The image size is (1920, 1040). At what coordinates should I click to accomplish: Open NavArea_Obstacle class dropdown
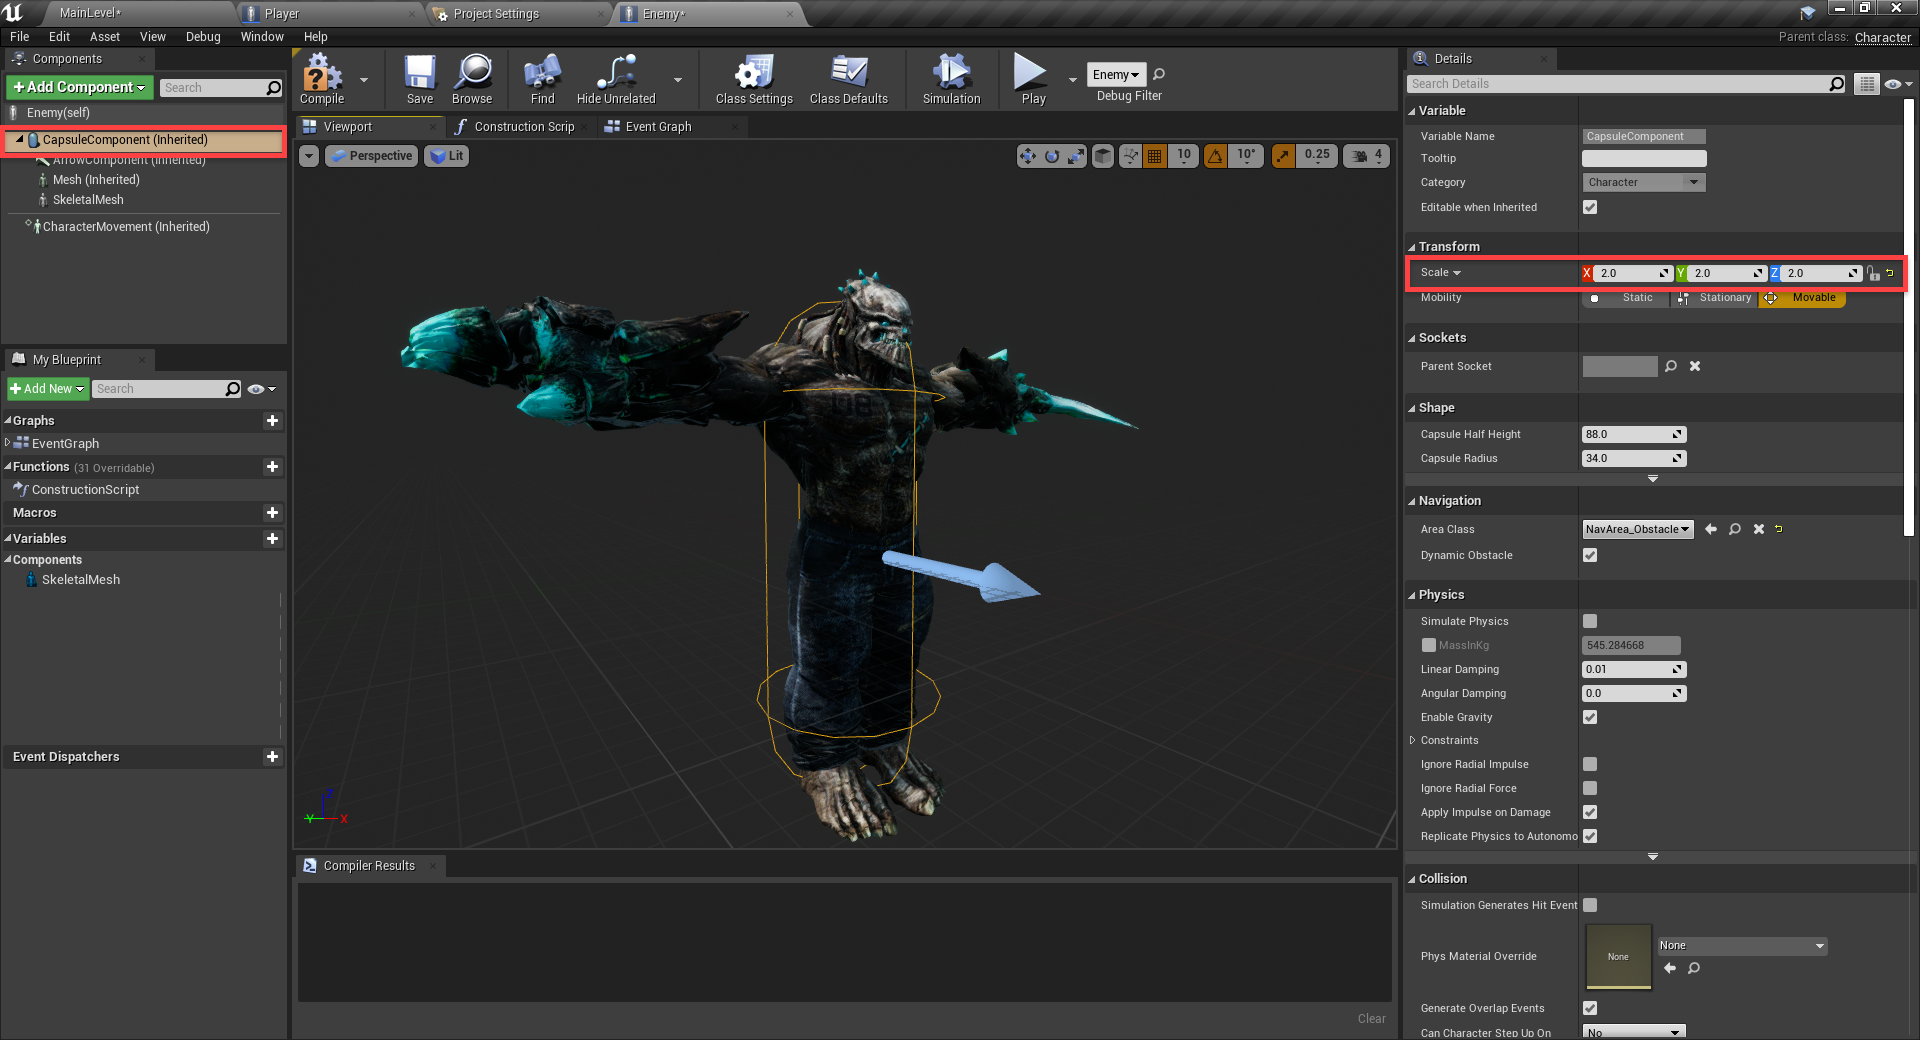pos(1638,529)
